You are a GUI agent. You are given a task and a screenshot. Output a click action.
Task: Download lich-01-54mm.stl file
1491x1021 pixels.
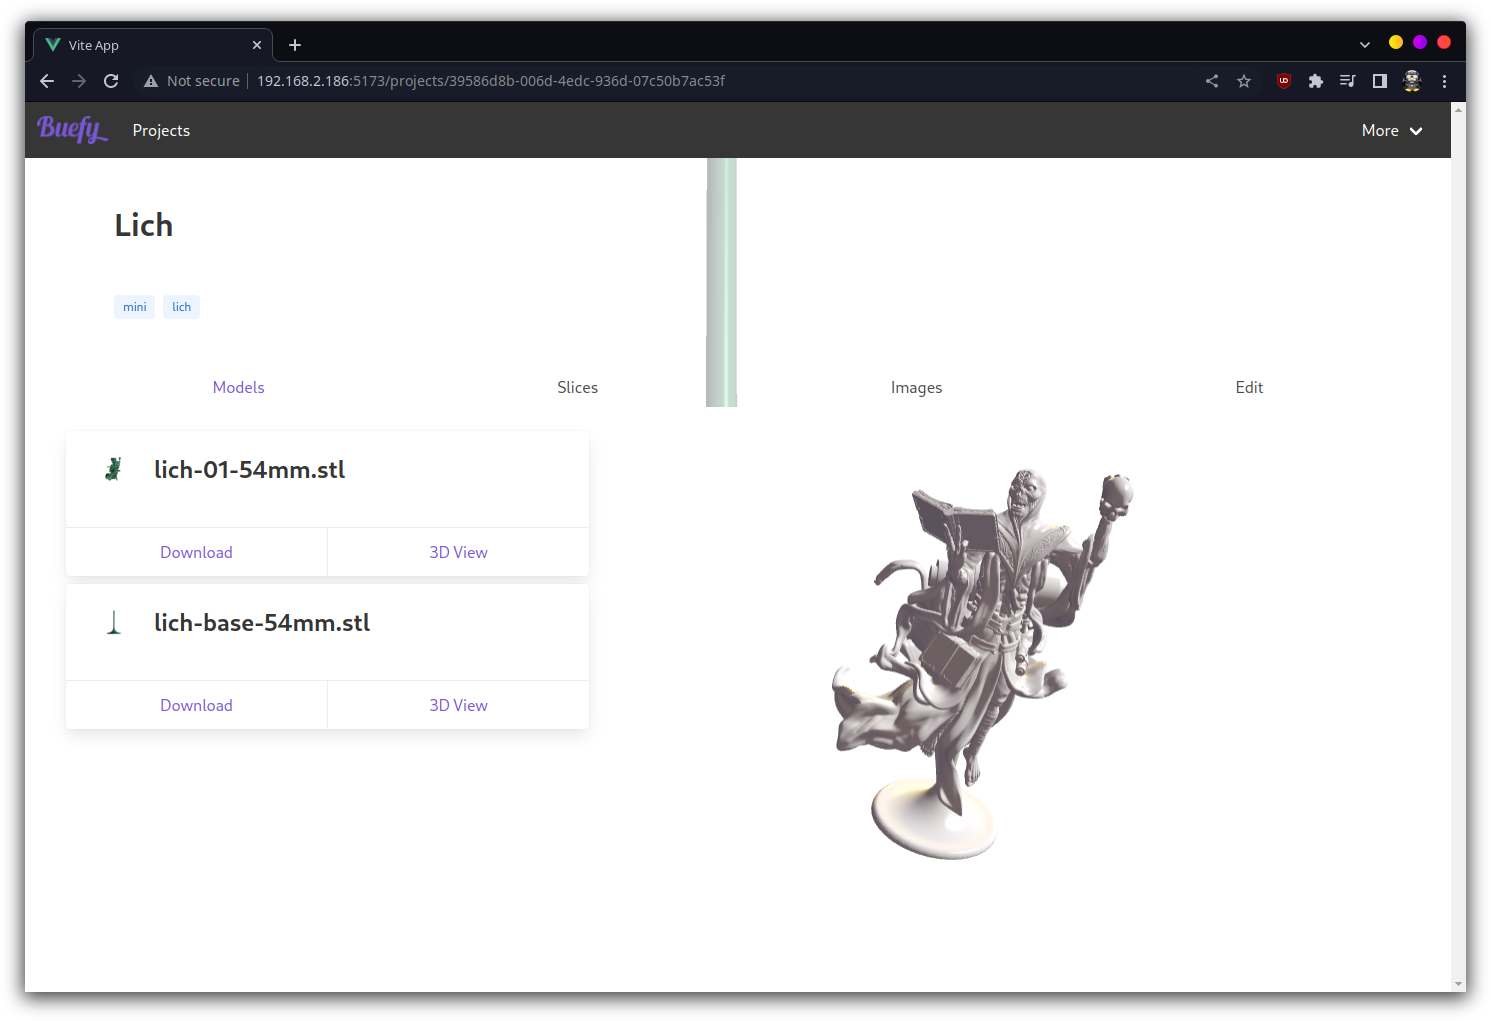click(196, 552)
